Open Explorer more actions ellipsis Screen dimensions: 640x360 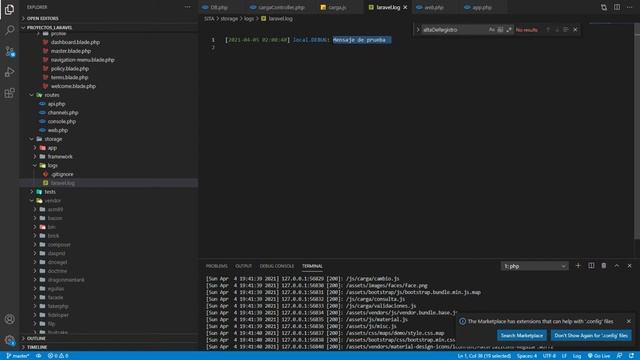click(187, 7)
